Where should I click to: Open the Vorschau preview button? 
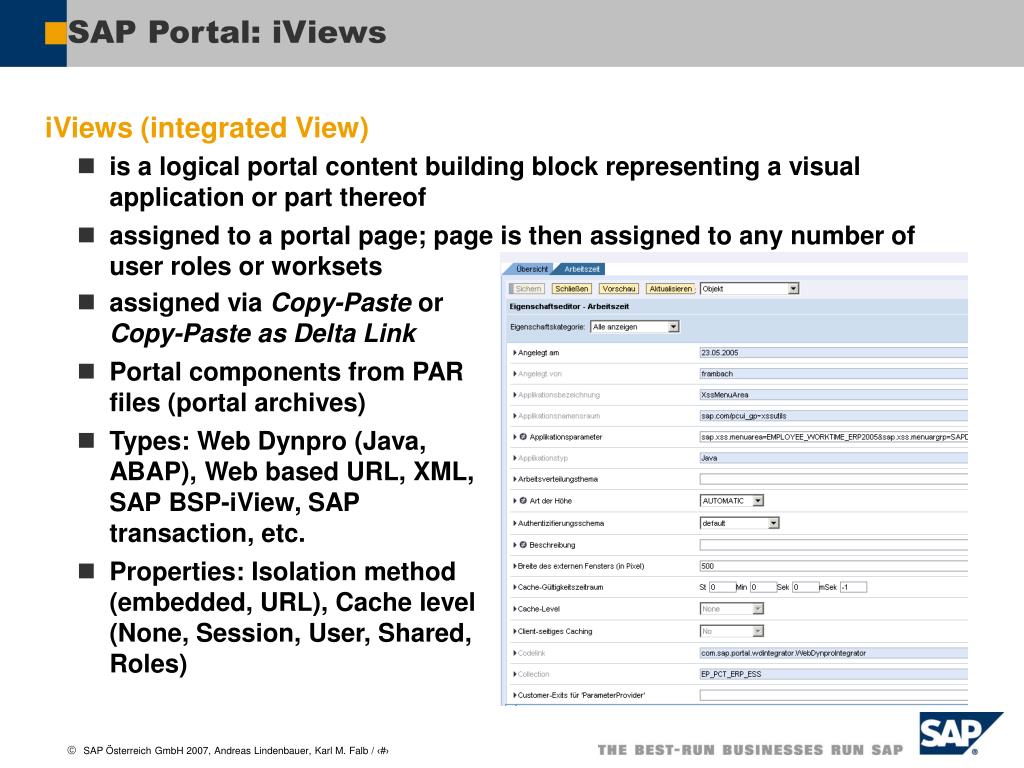click(618, 289)
